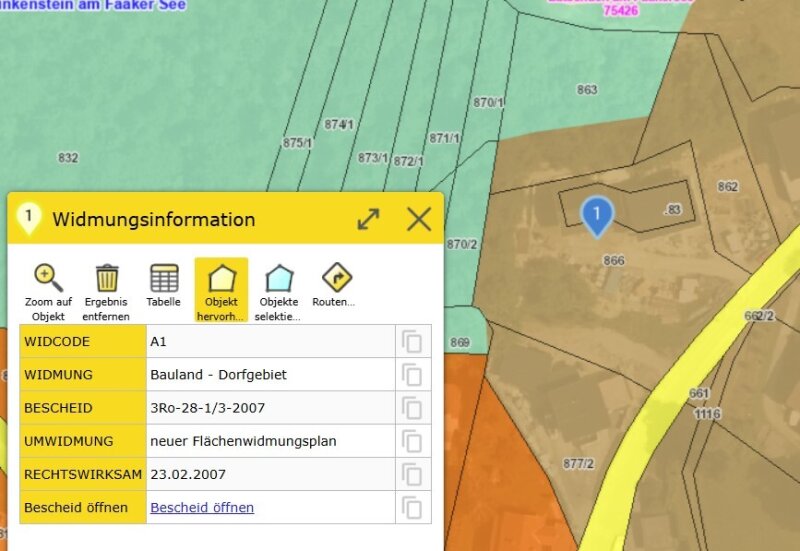Screen dimensions: 800x551
Task: Click the blue map marker numbered 1
Action: pos(597,214)
